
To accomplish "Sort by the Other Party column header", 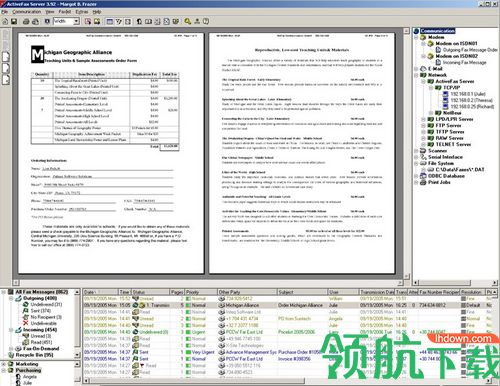I will [247, 292].
